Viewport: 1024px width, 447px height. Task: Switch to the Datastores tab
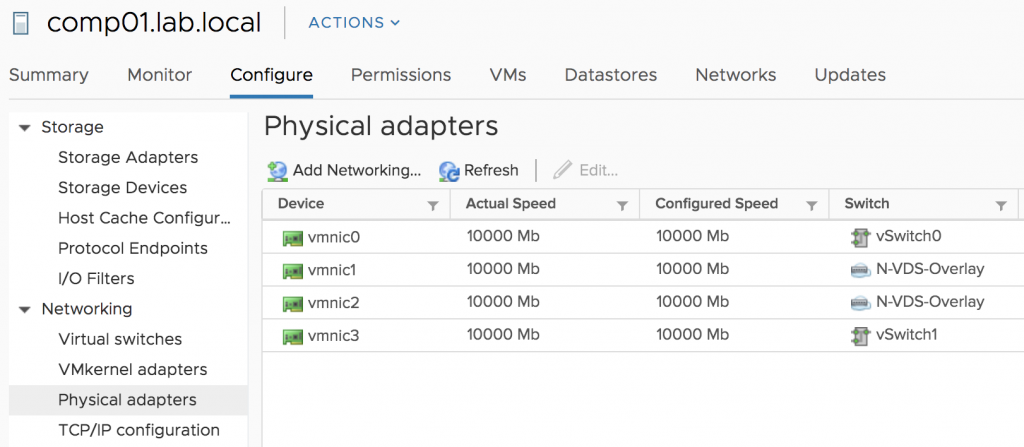pos(611,75)
